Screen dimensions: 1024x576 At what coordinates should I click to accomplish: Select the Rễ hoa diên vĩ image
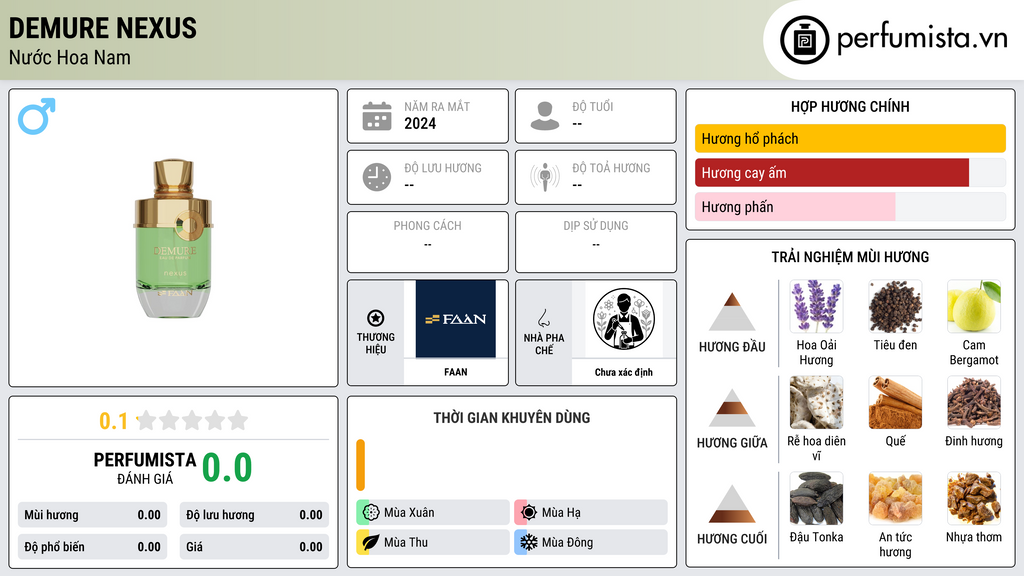tap(816, 402)
